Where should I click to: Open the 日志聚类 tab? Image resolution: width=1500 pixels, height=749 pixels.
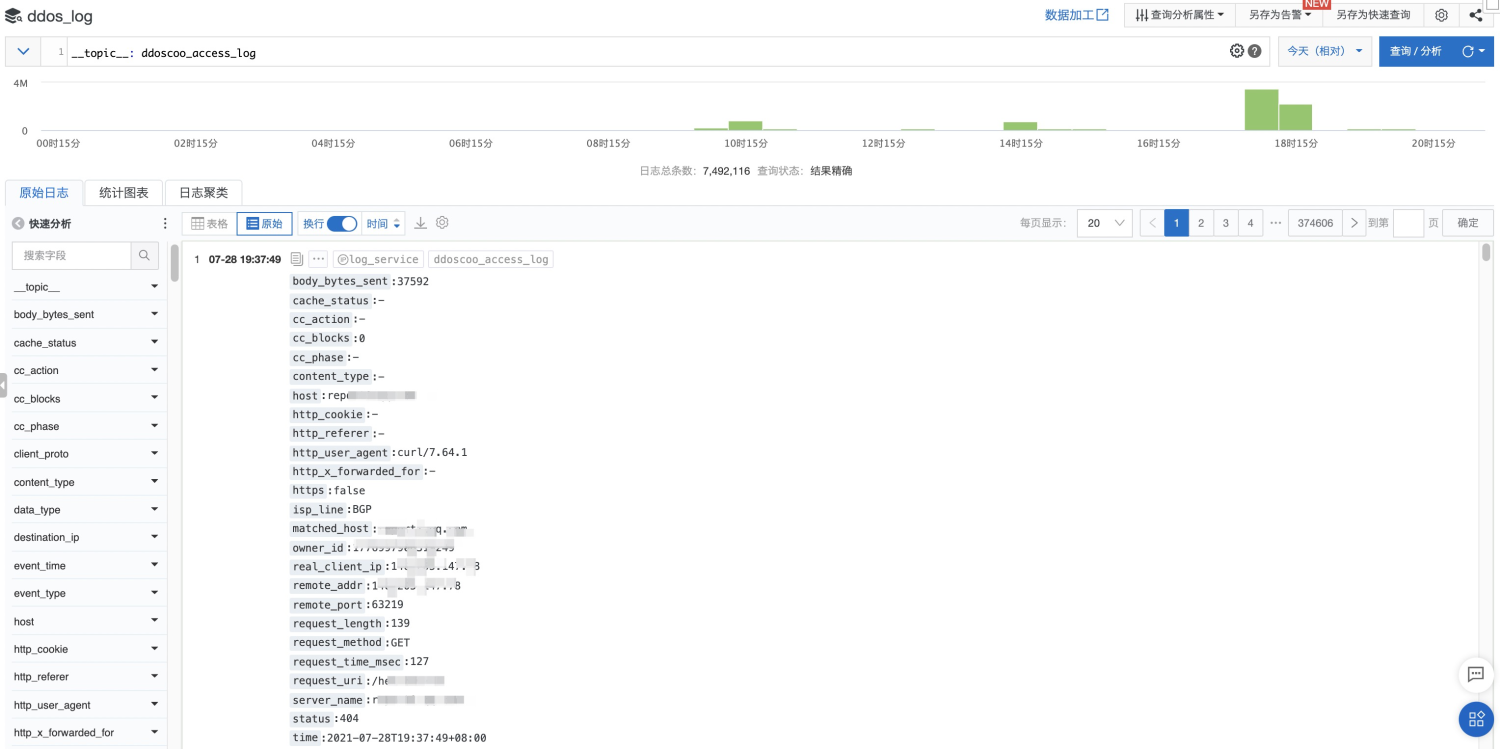pos(203,192)
